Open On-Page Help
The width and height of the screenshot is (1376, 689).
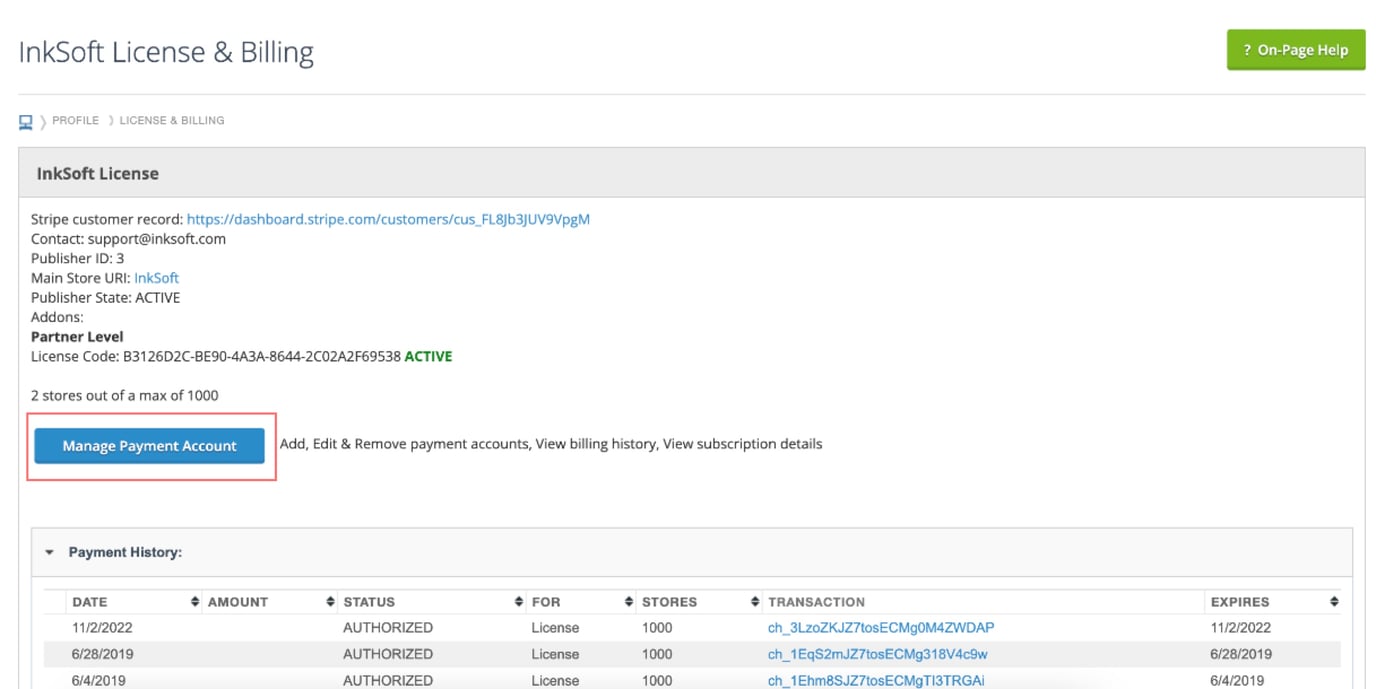[x=1295, y=50]
